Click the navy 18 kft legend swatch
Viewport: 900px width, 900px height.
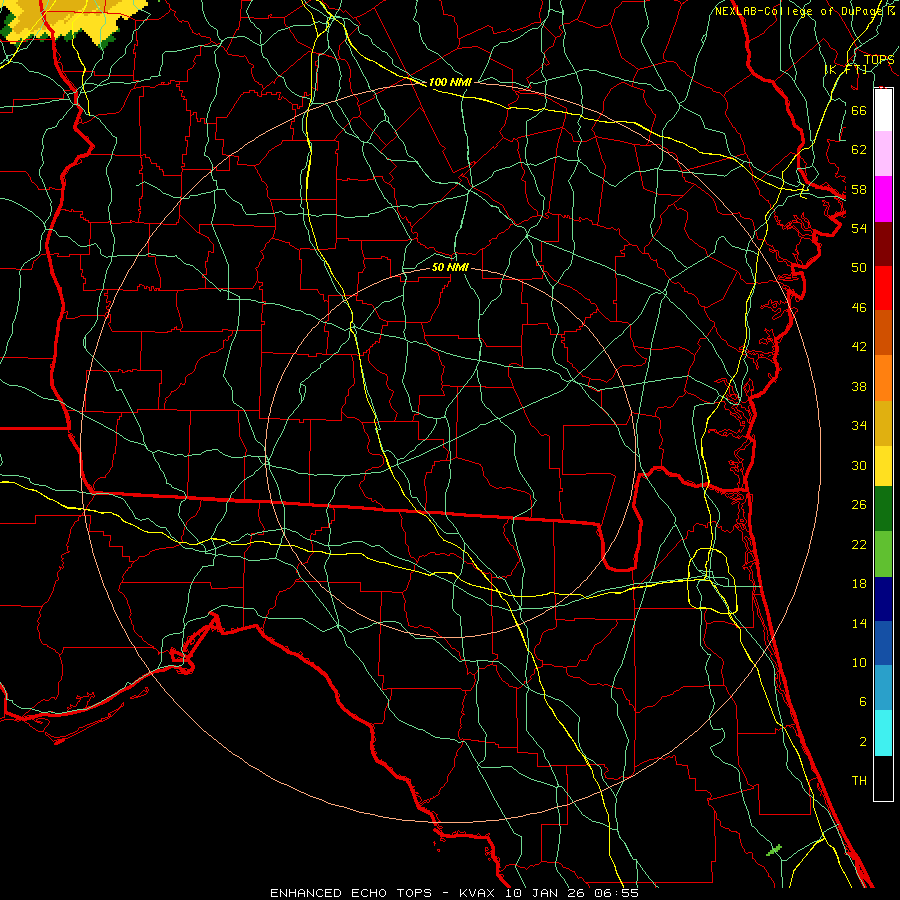(x=883, y=599)
